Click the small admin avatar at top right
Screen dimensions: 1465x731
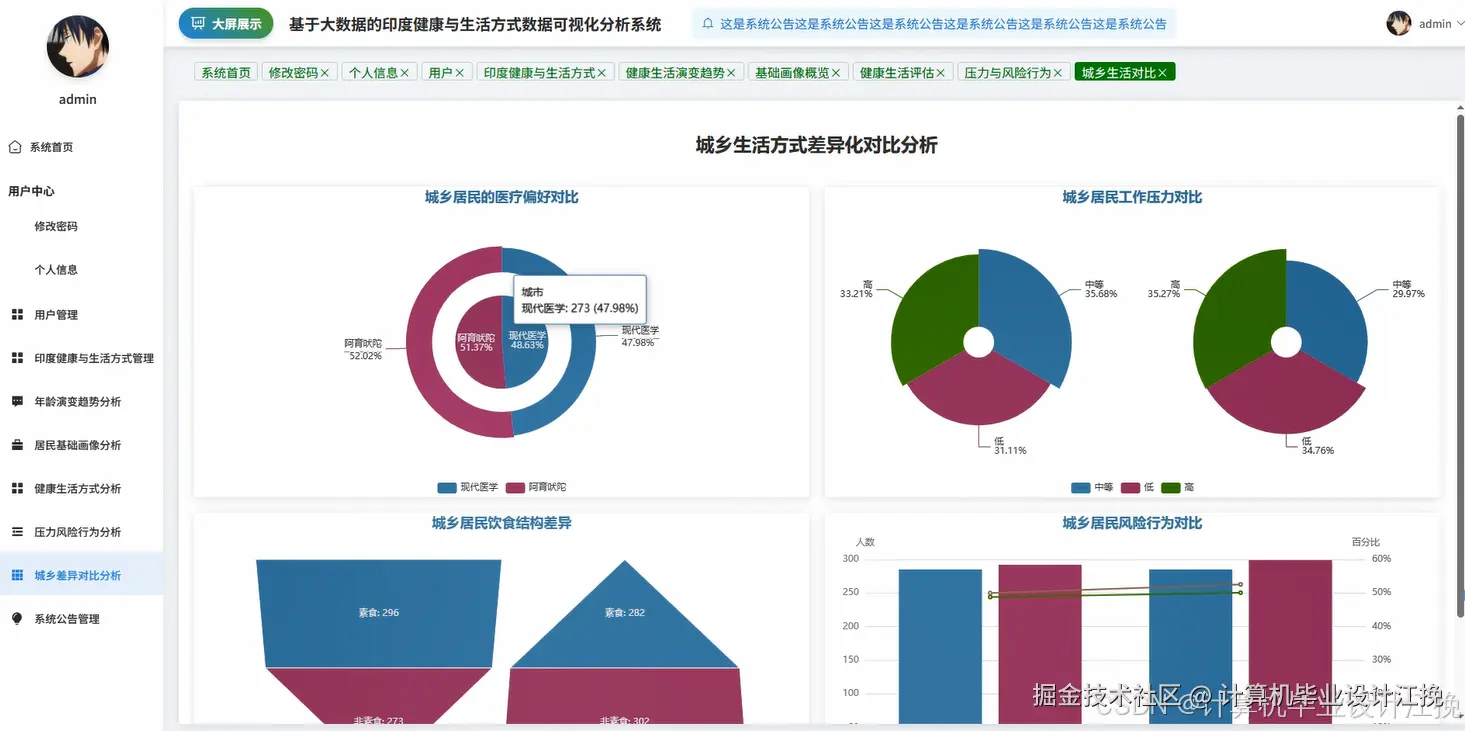[x=1399, y=24]
